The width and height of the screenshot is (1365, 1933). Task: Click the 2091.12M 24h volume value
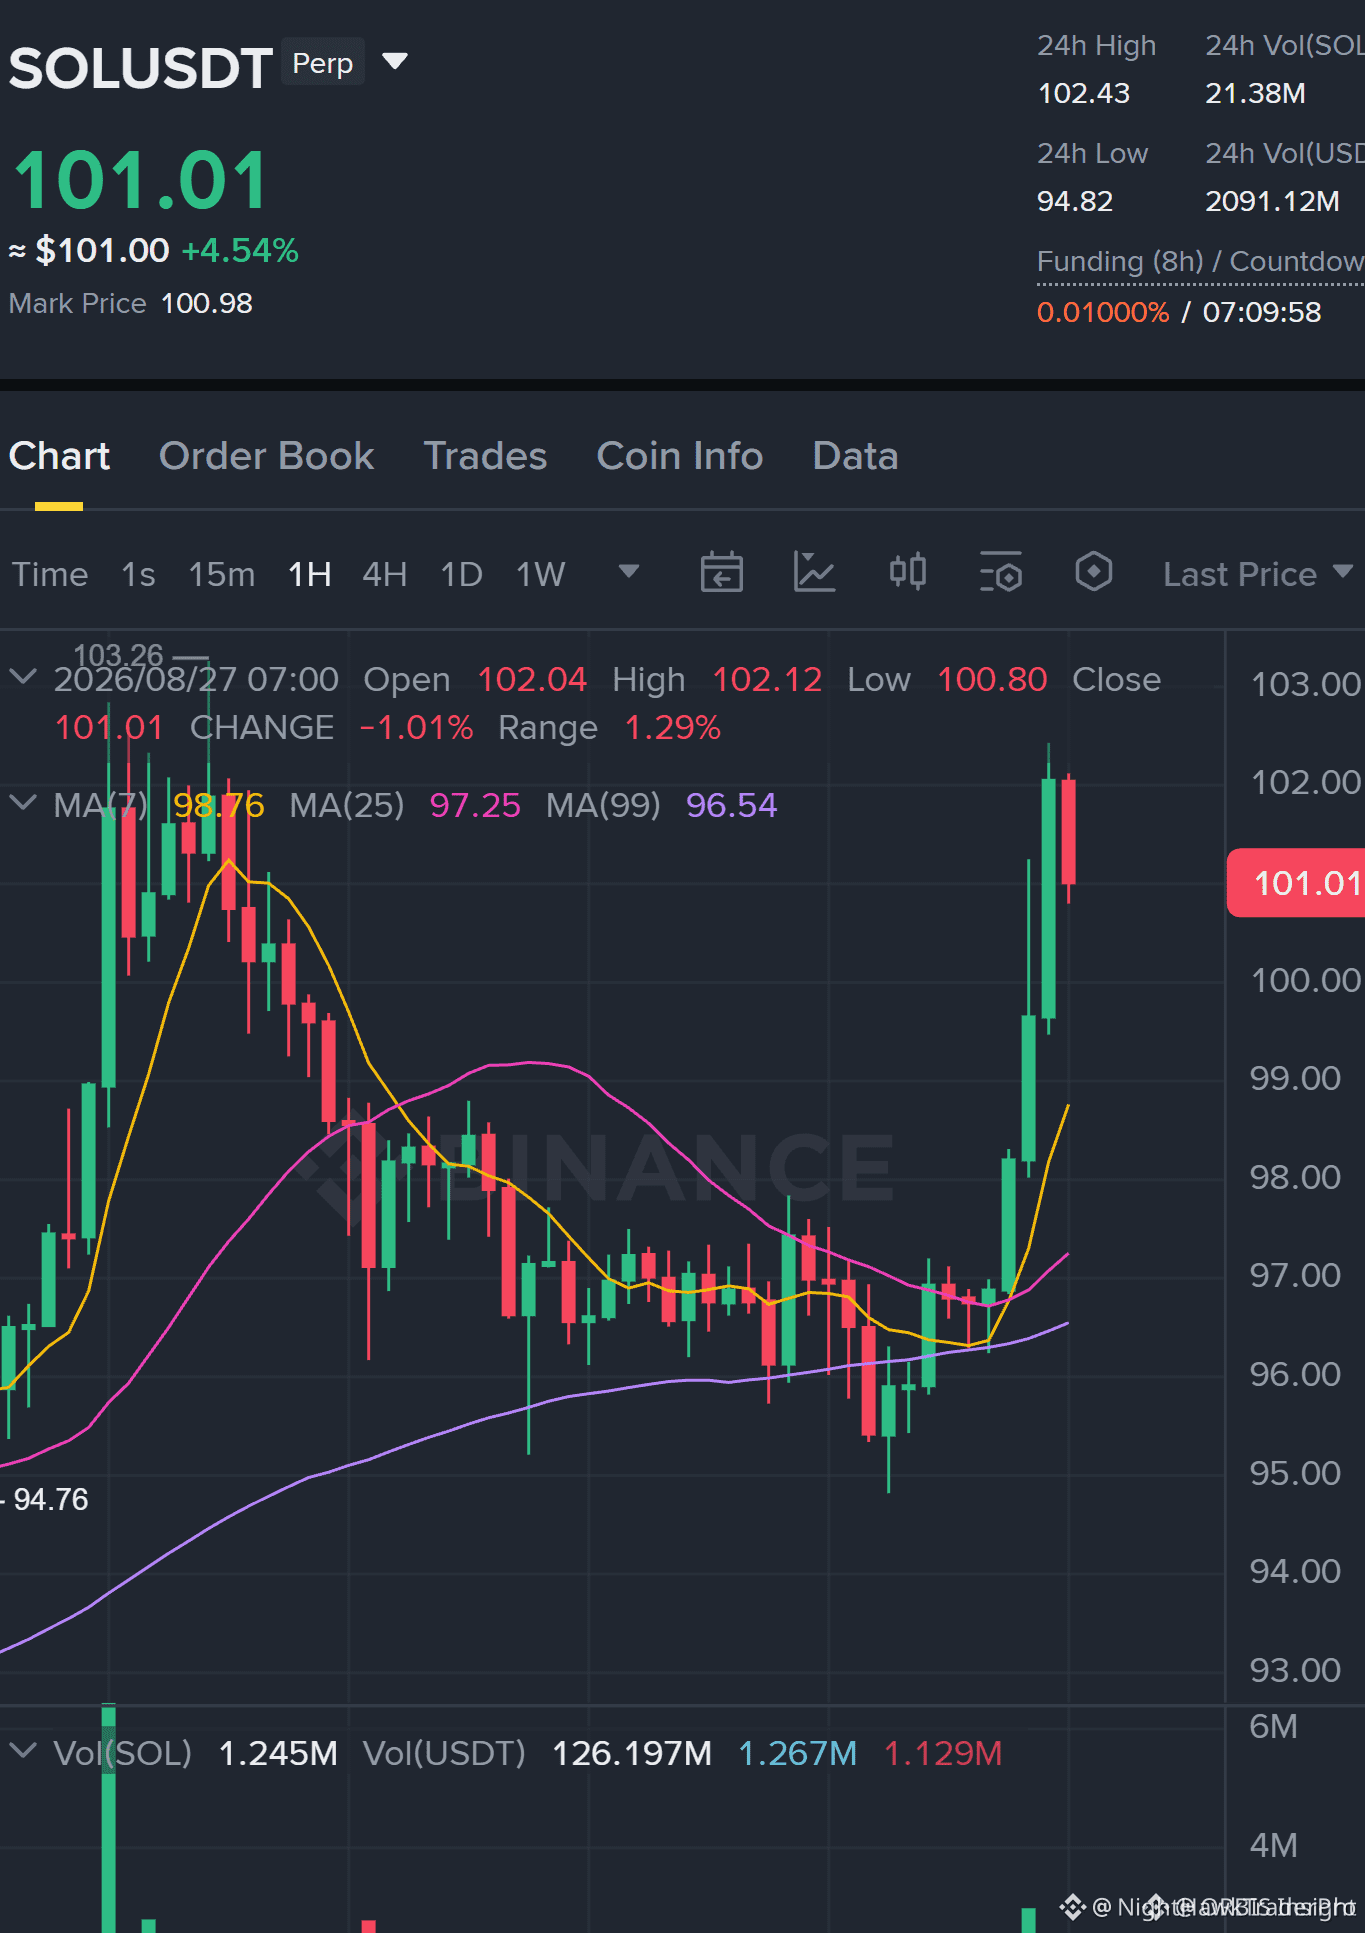(1272, 201)
